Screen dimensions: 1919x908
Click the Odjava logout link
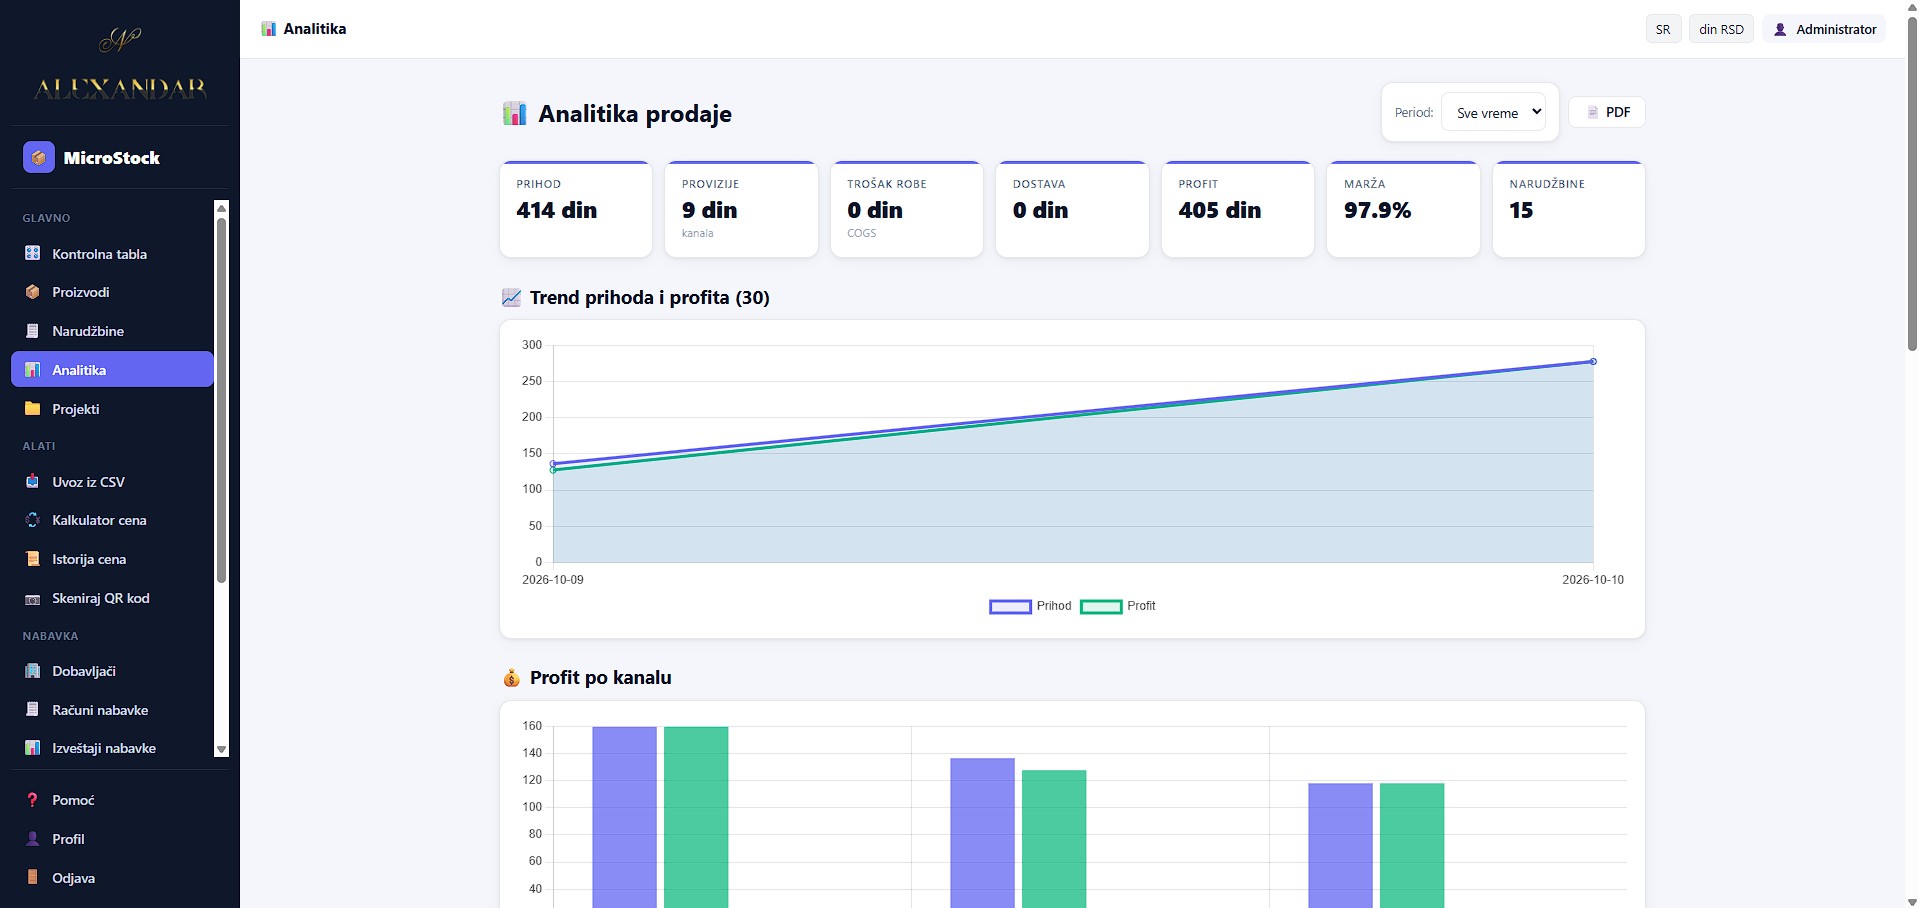coord(120,878)
